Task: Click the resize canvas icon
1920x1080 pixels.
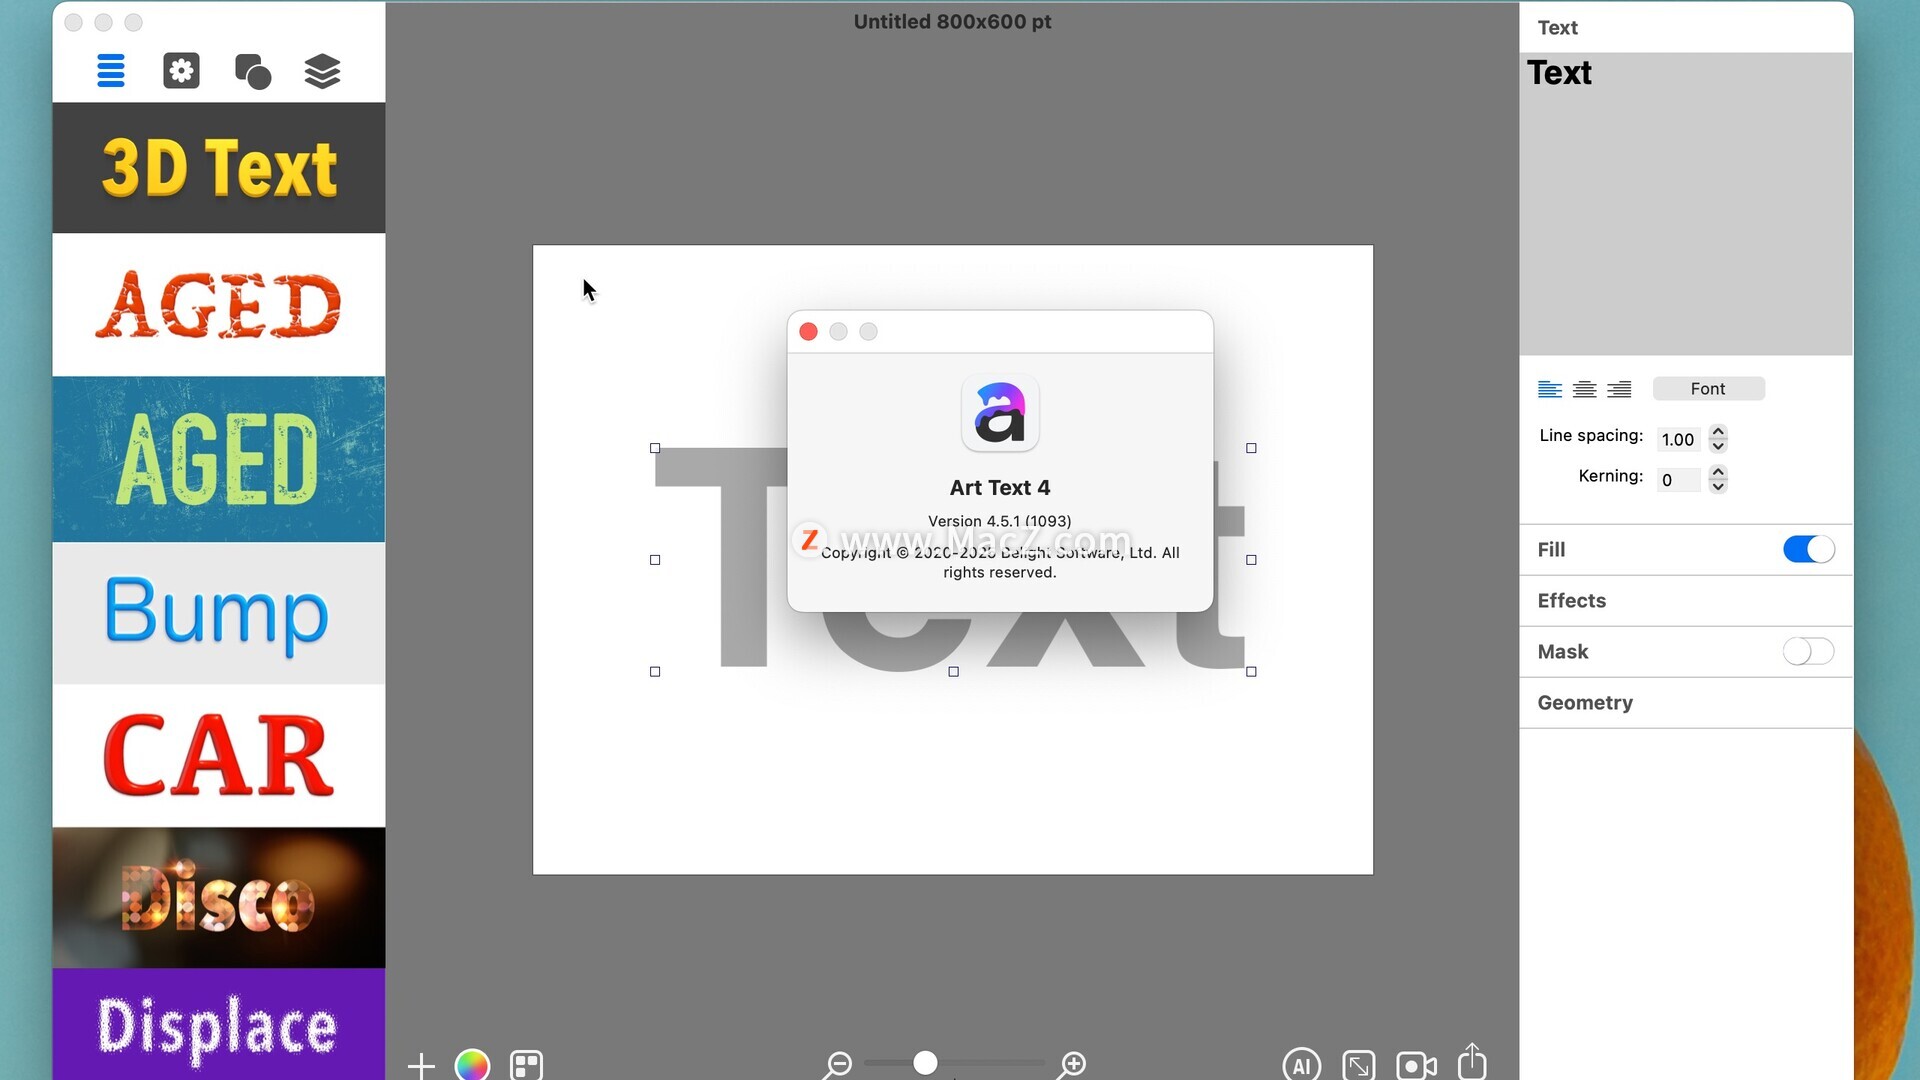Action: click(1359, 1065)
